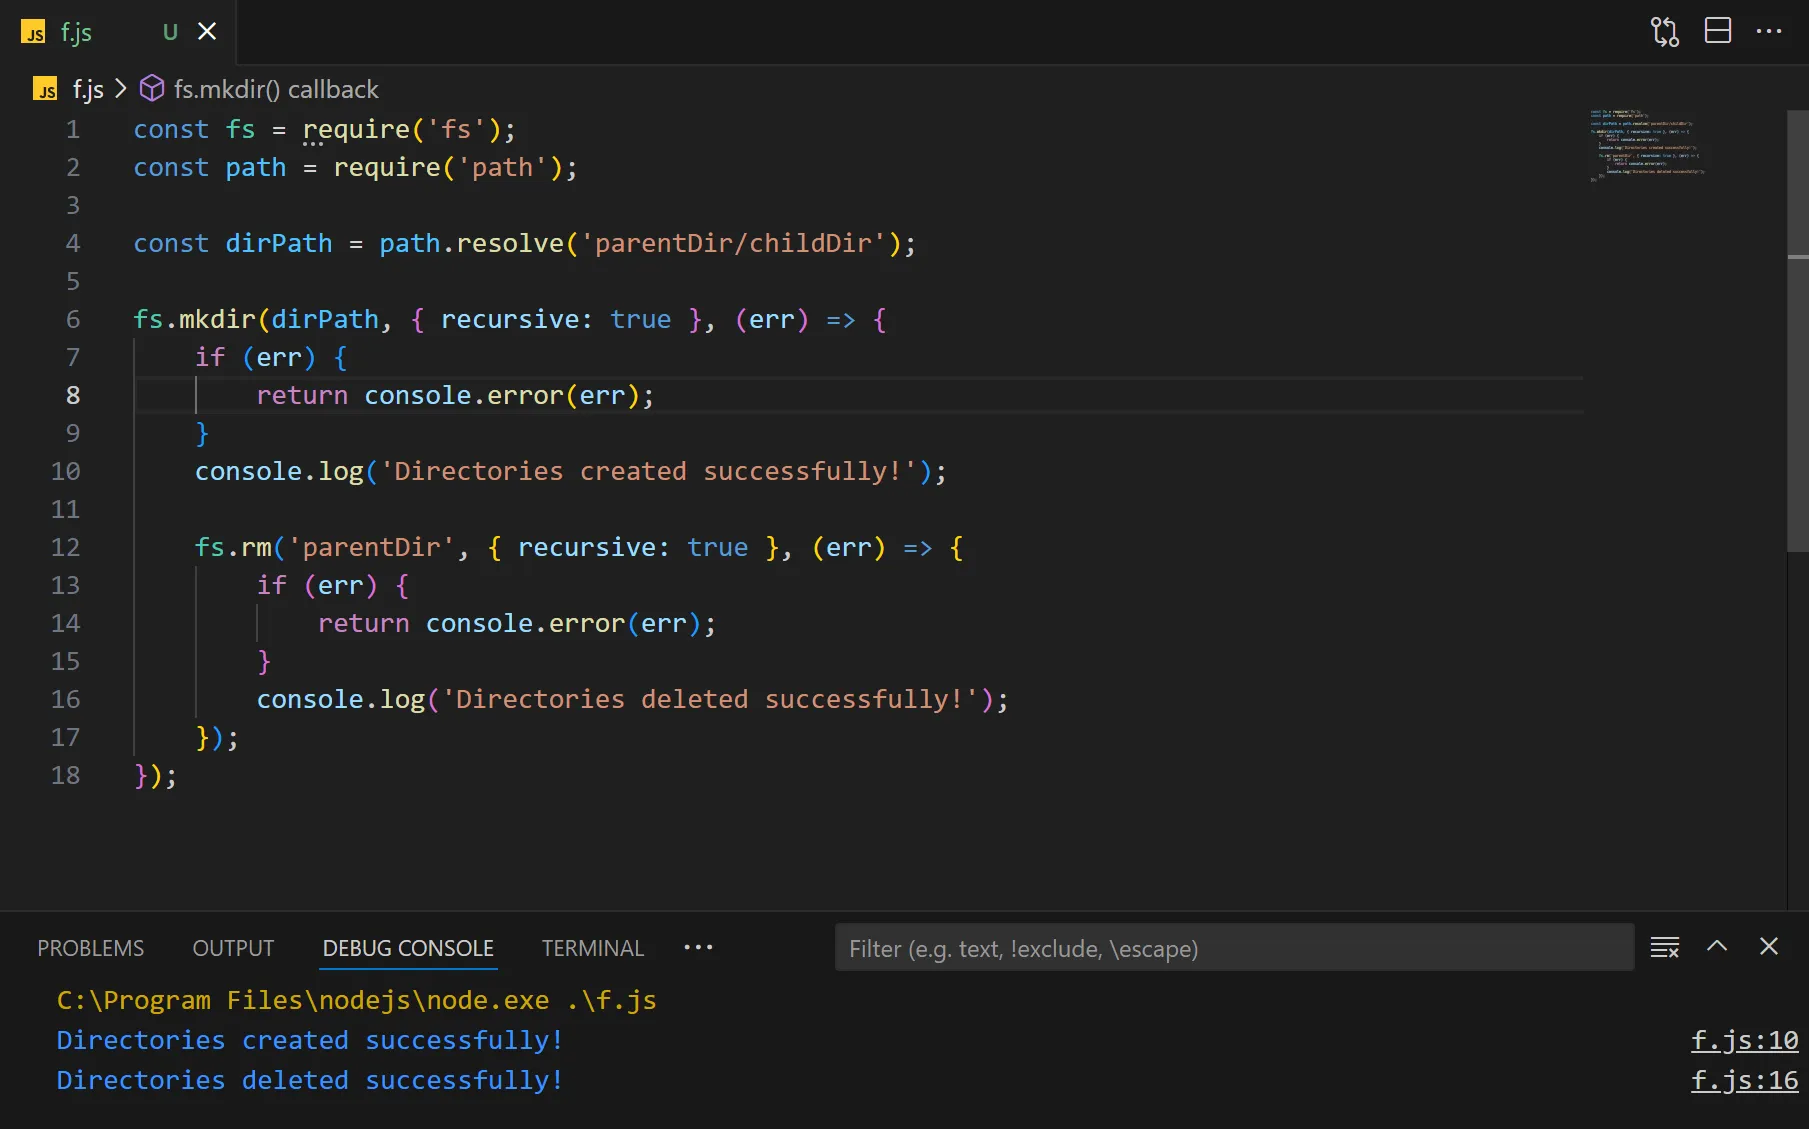The width and height of the screenshot is (1809, 1129).
Task: Click return console.error on line 14
Action: click(517, 624)
